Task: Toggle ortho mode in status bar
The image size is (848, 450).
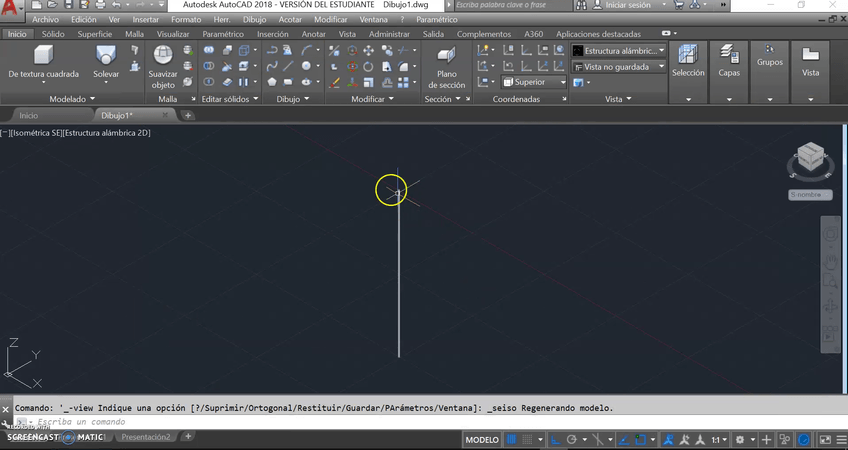Action: pyautogui.click(x=555, y=439)
